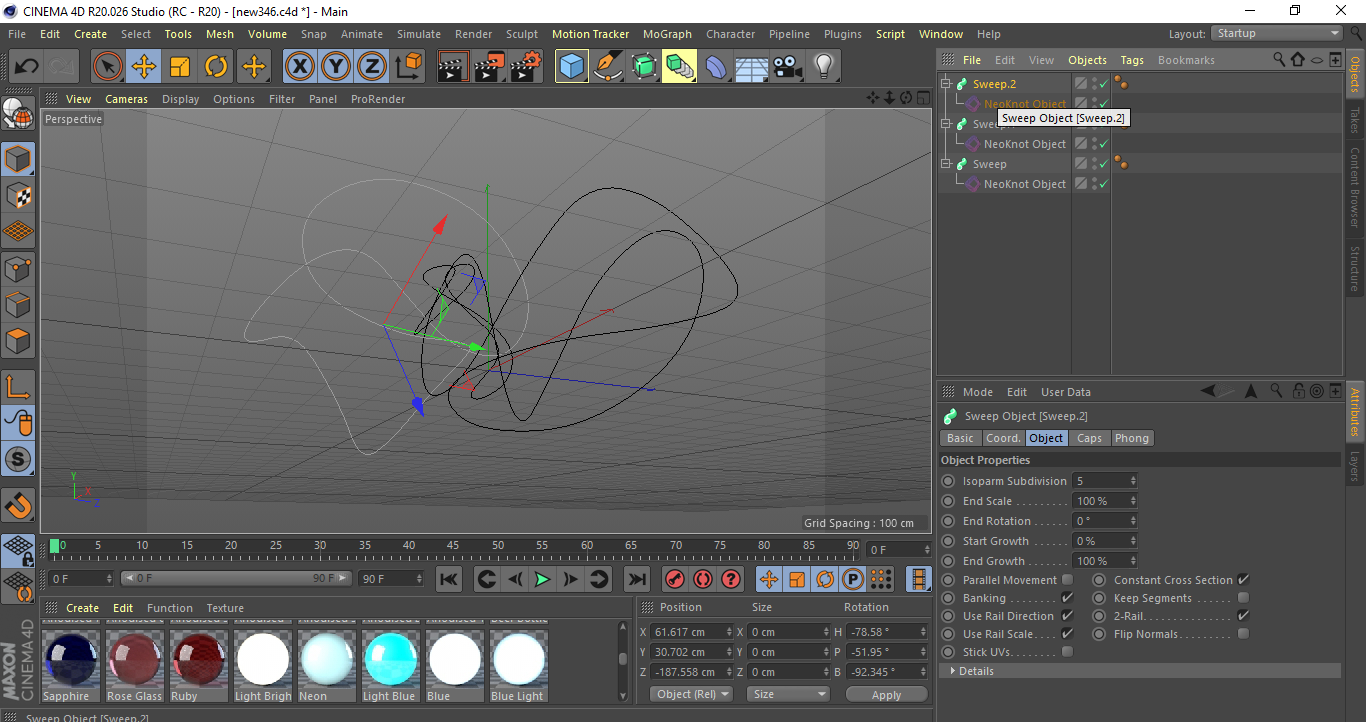1366x722 pixels.
Task: Open the Content Browser side tab
Action: click(1355, 187)
